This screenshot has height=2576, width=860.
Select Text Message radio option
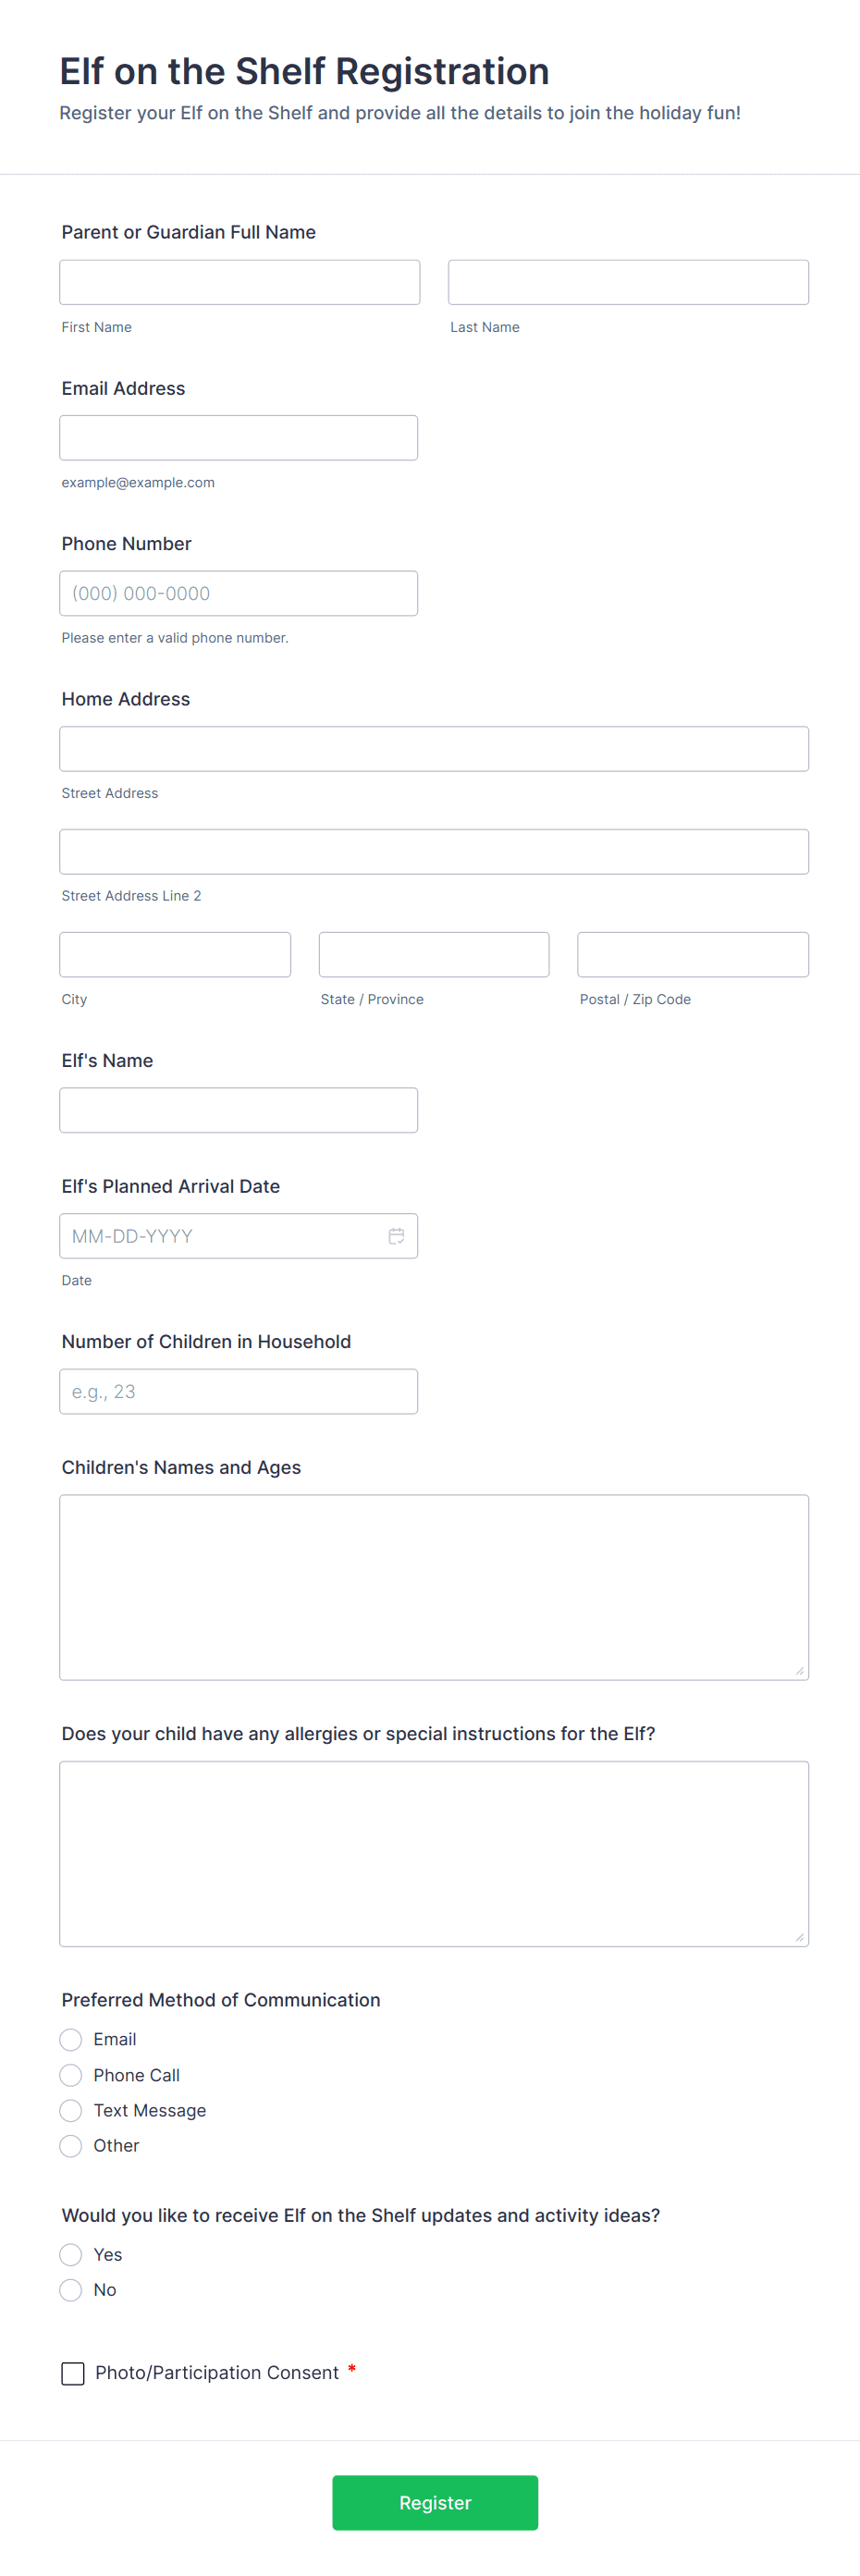(x=71, y=2110)
